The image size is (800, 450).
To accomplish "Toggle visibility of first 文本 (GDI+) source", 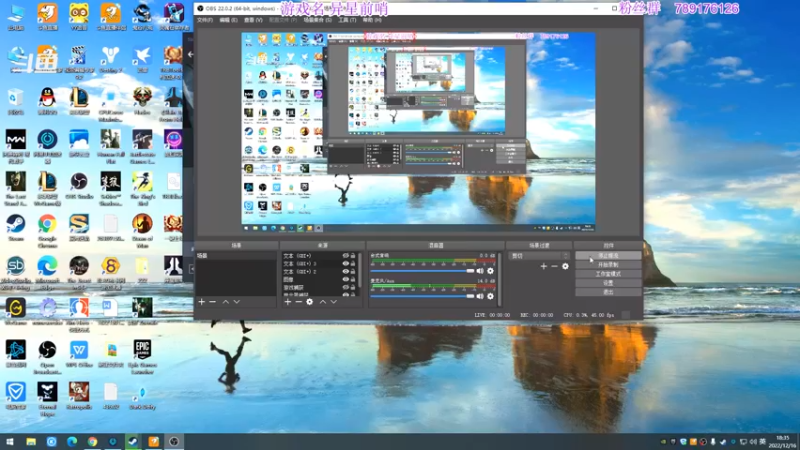I will [x=345, y=256].
